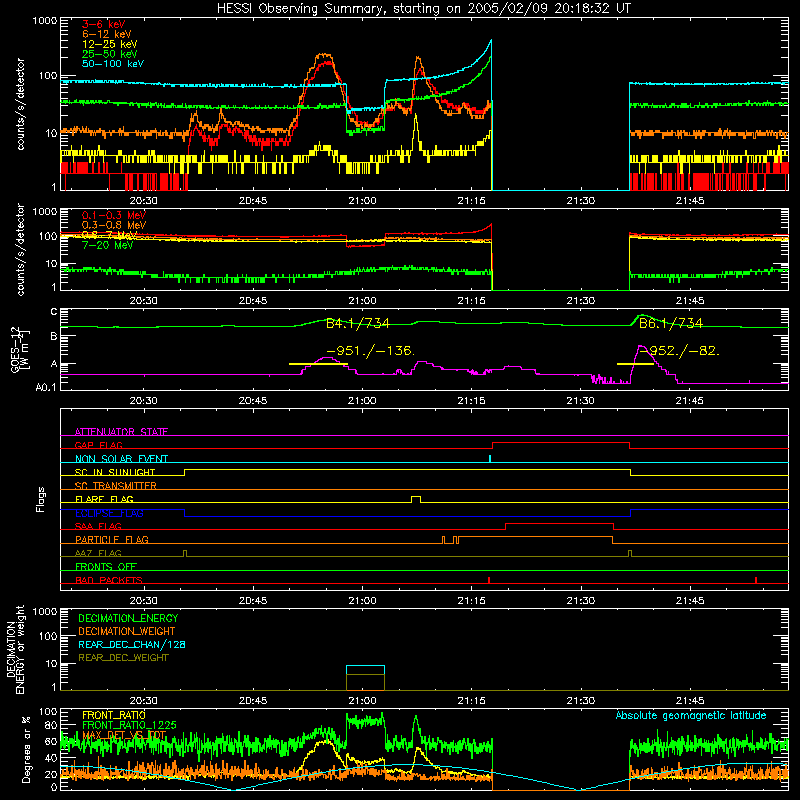800x800 pixels.
Task: Select the NON_SOLAR_EVENT flag label
Action: [121, 459]
